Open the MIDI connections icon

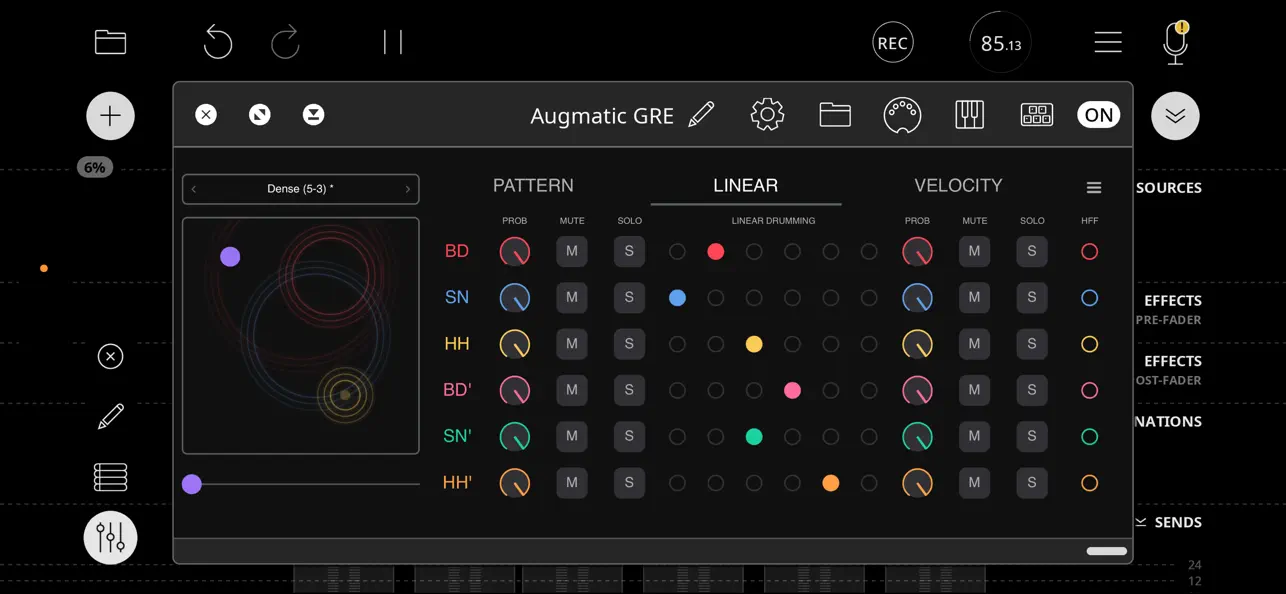coord(903,114)
